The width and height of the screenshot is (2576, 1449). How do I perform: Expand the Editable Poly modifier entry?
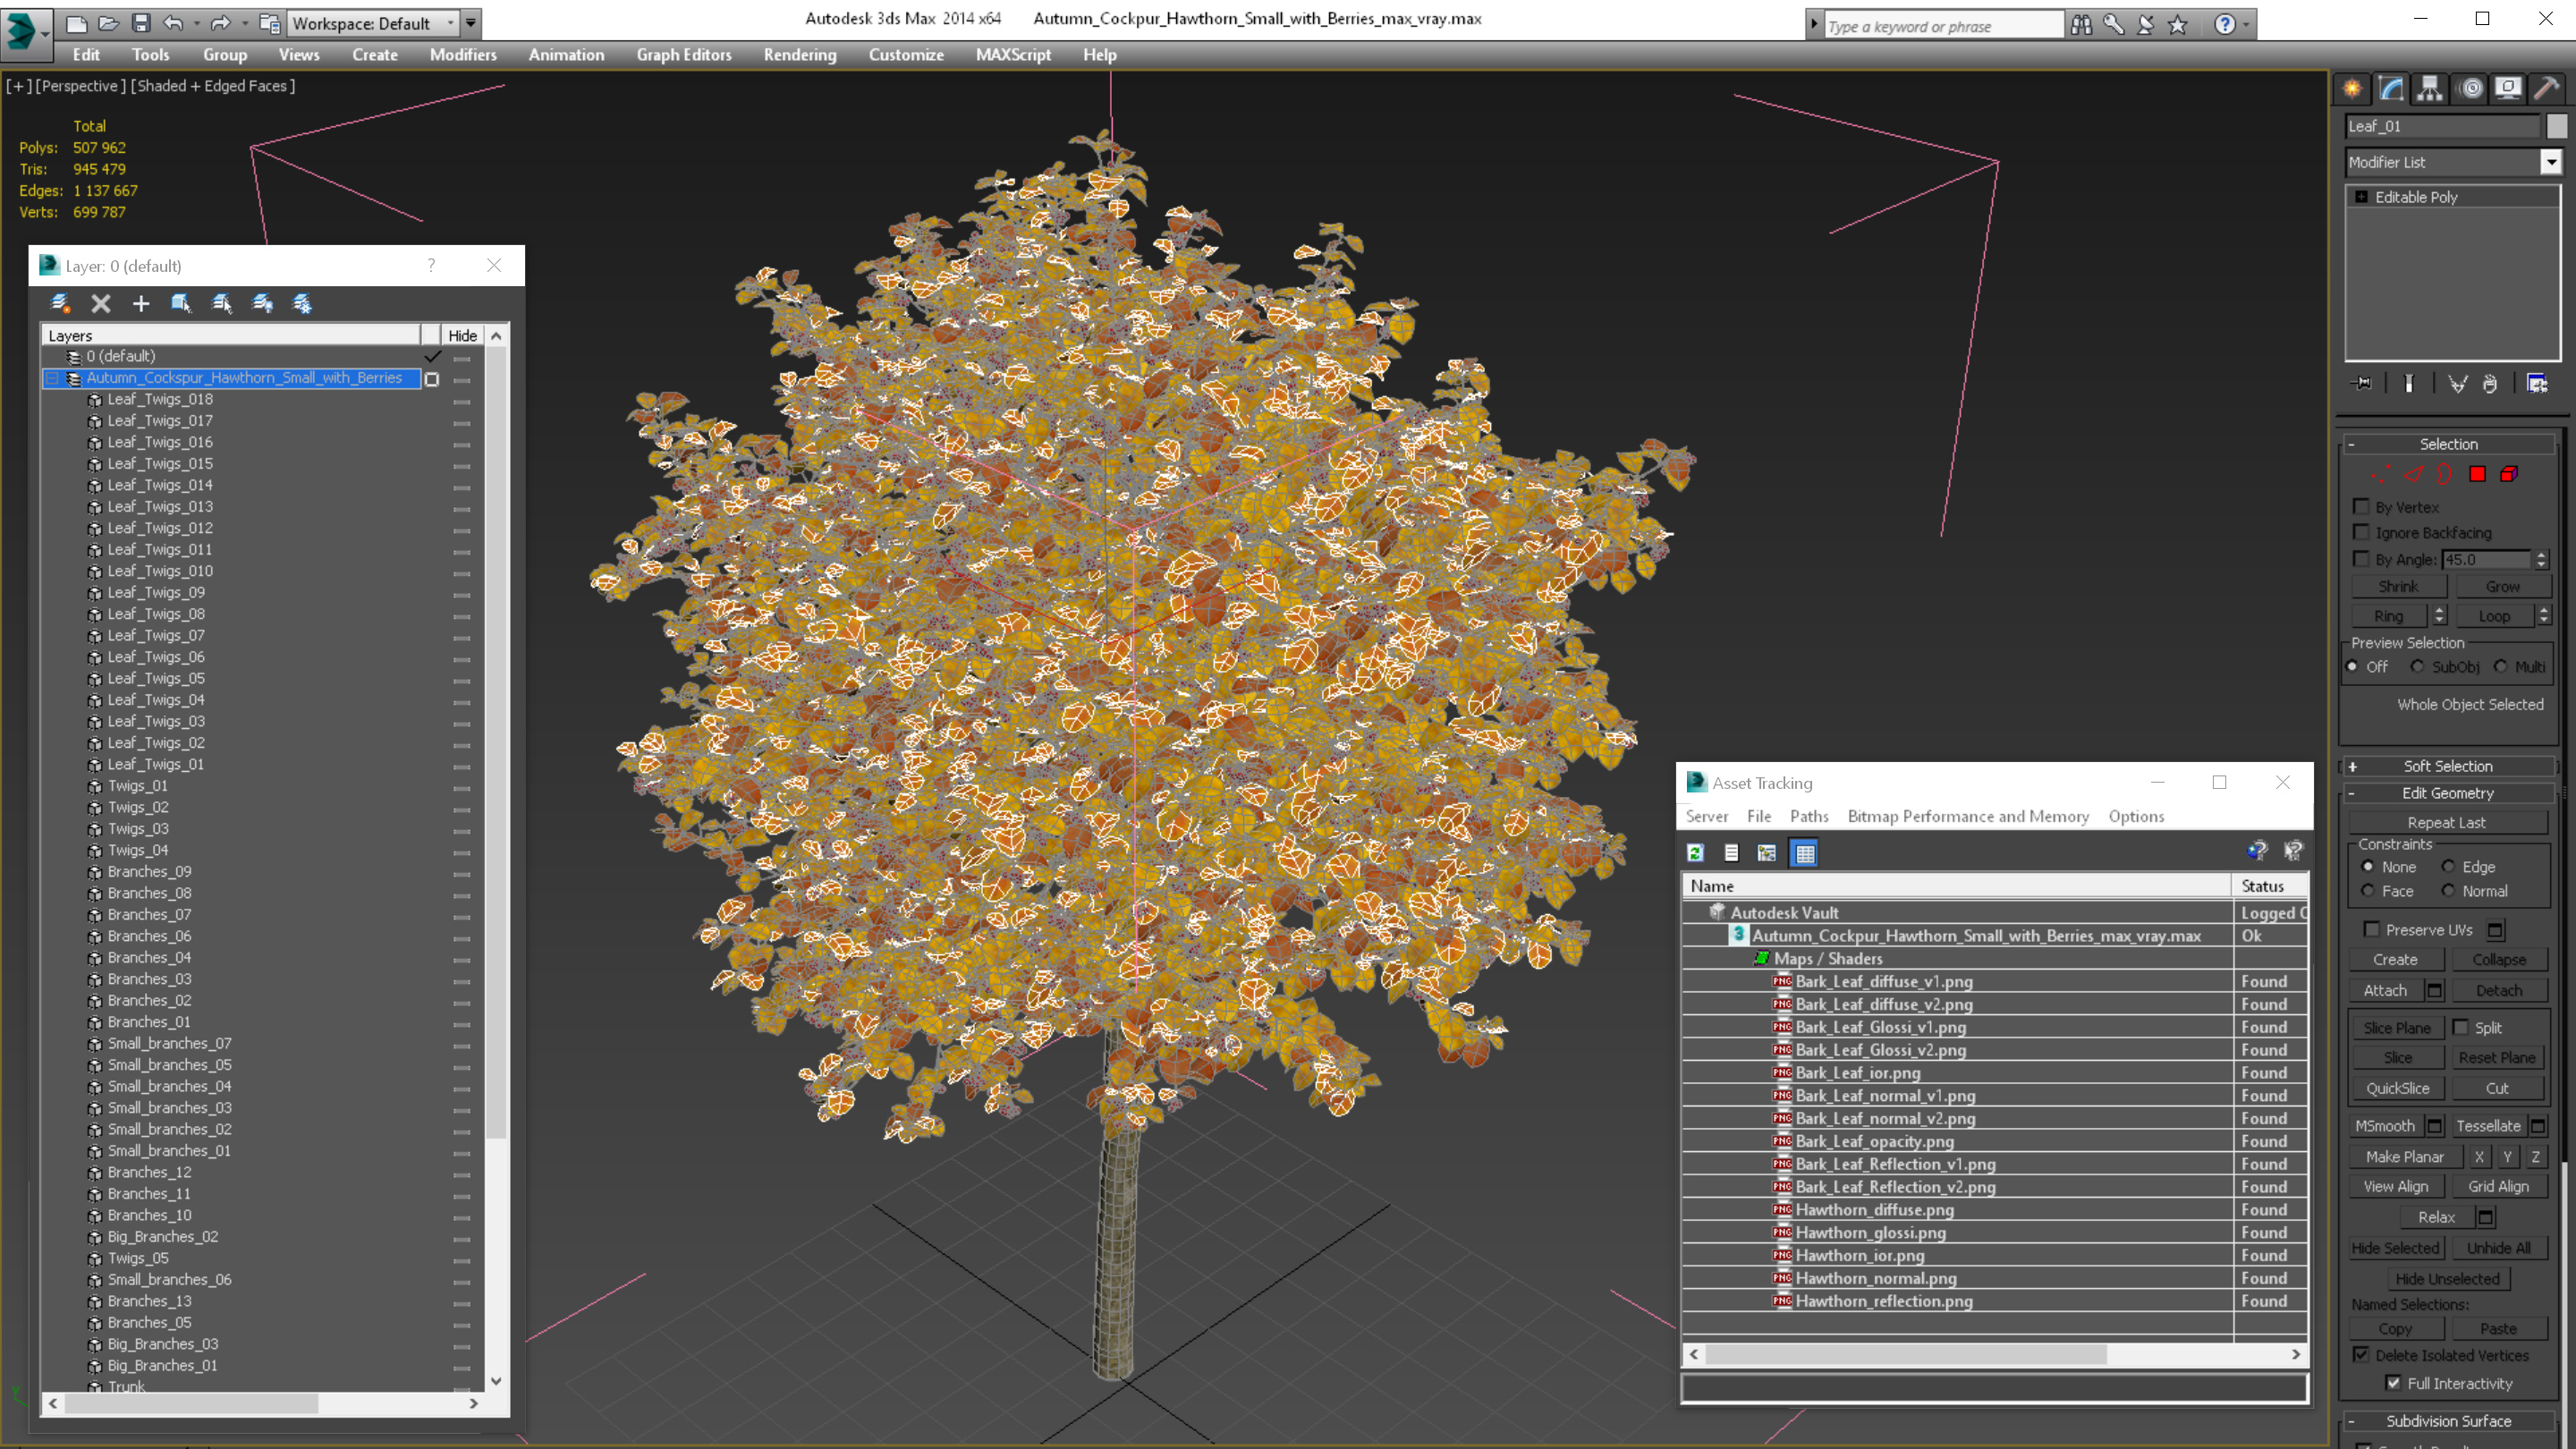(2362, 197)
